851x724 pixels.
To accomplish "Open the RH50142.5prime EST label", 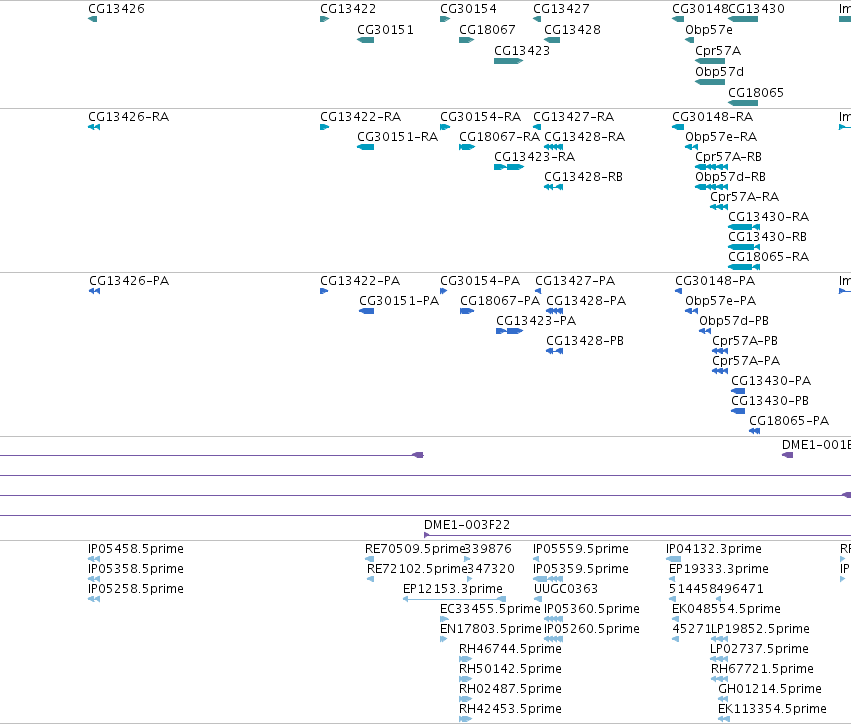I will (510, 669).
